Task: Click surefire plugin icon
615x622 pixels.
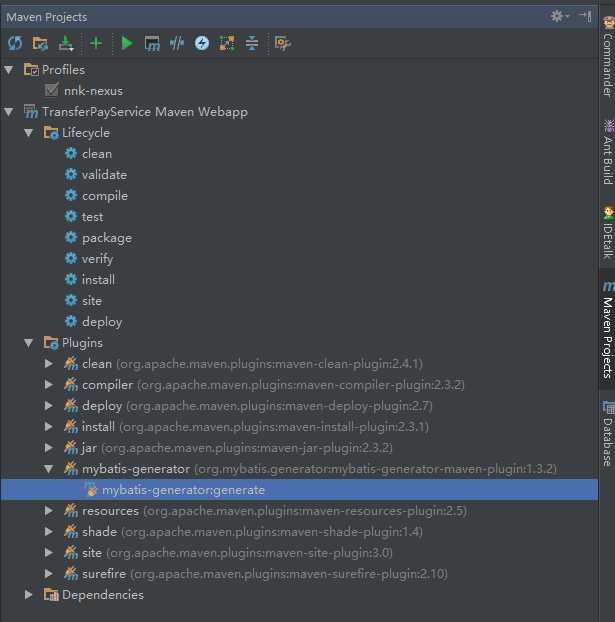Action: 71,574
